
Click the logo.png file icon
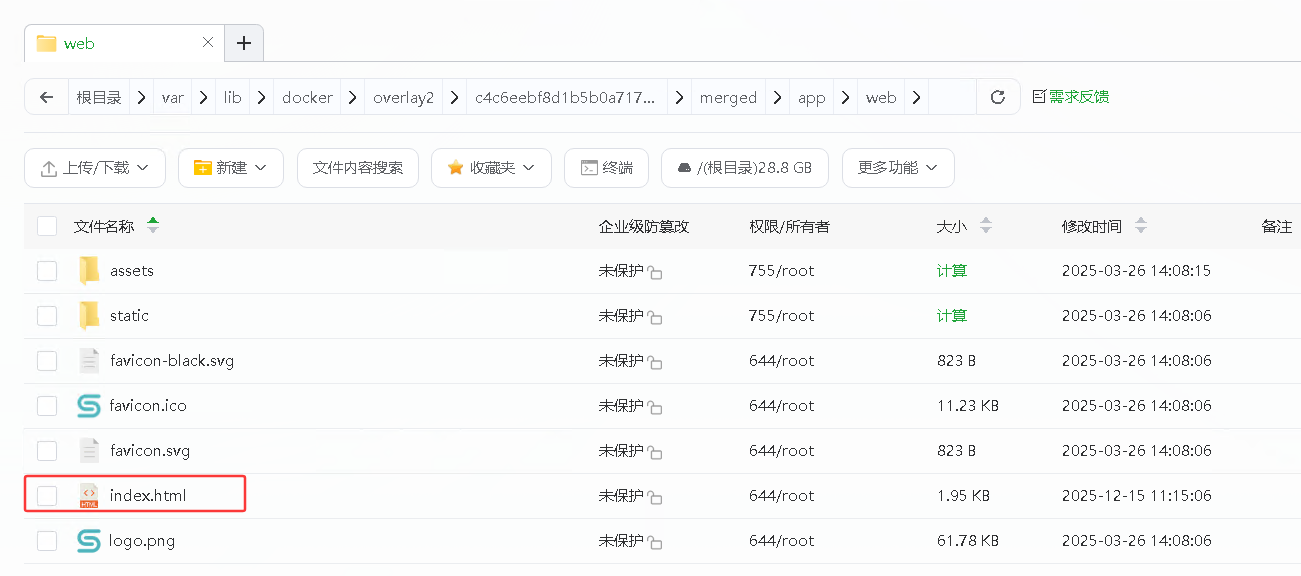(89, 541)
